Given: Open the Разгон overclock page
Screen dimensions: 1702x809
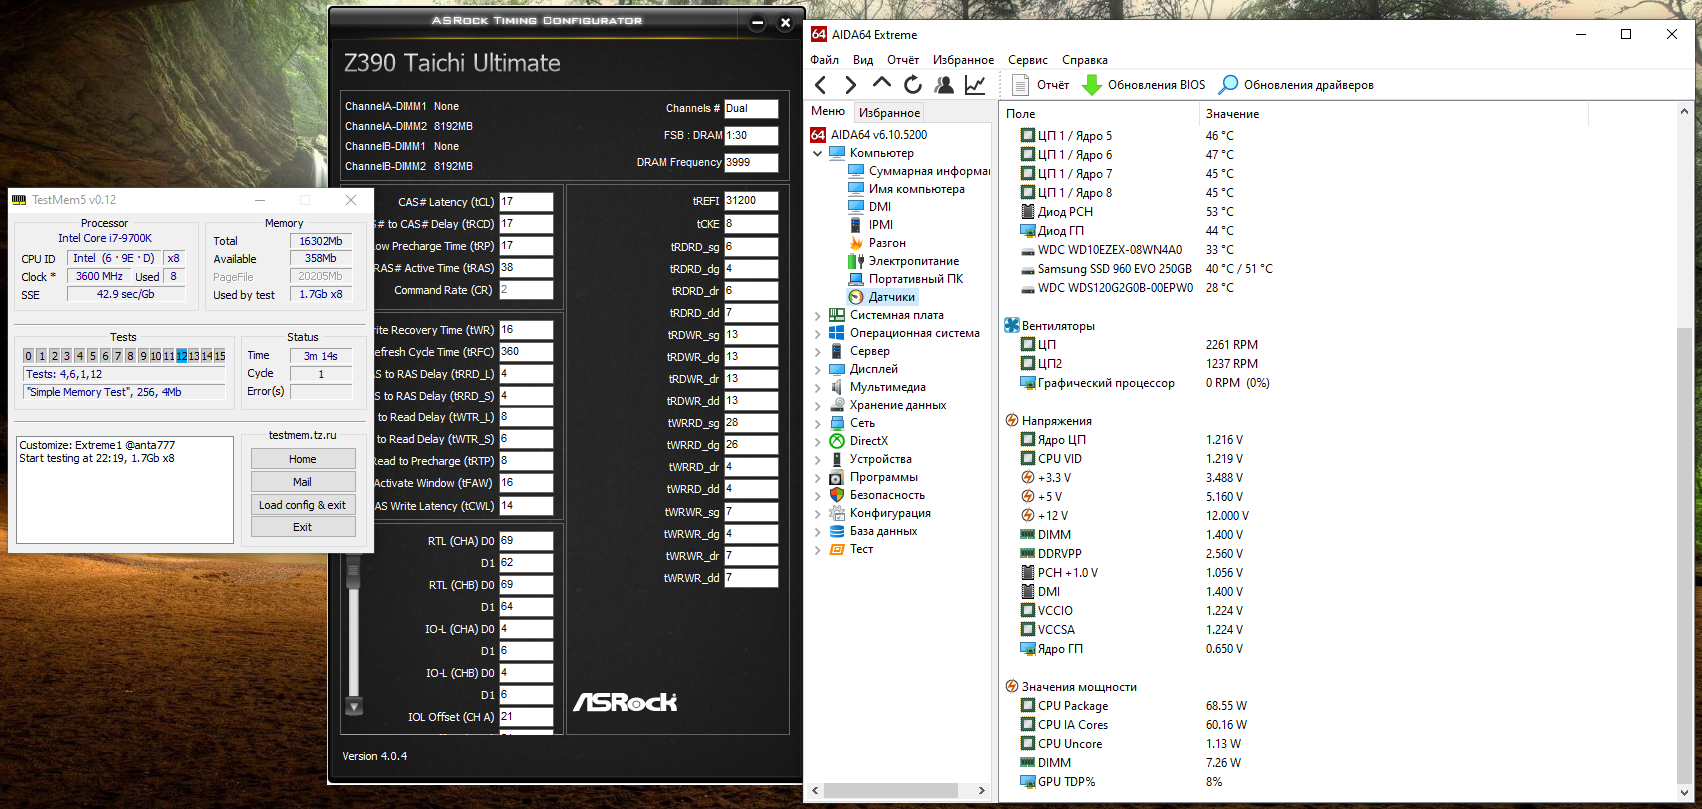Looking at the screenshot, I should 877,243.
